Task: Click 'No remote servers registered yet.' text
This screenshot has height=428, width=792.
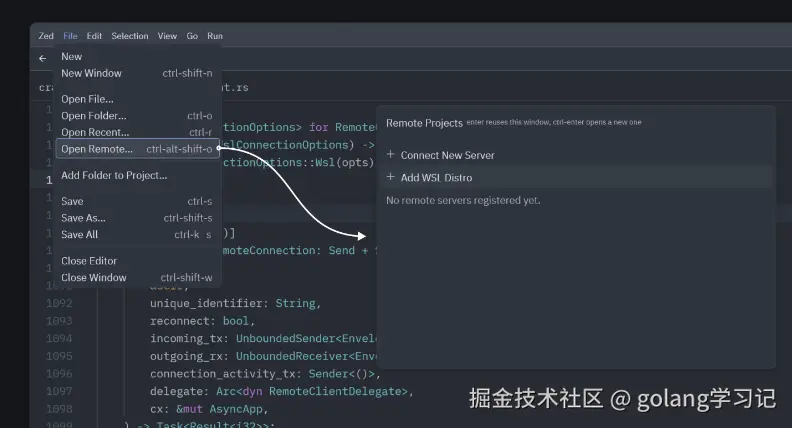Action: (x=463, y=200)
